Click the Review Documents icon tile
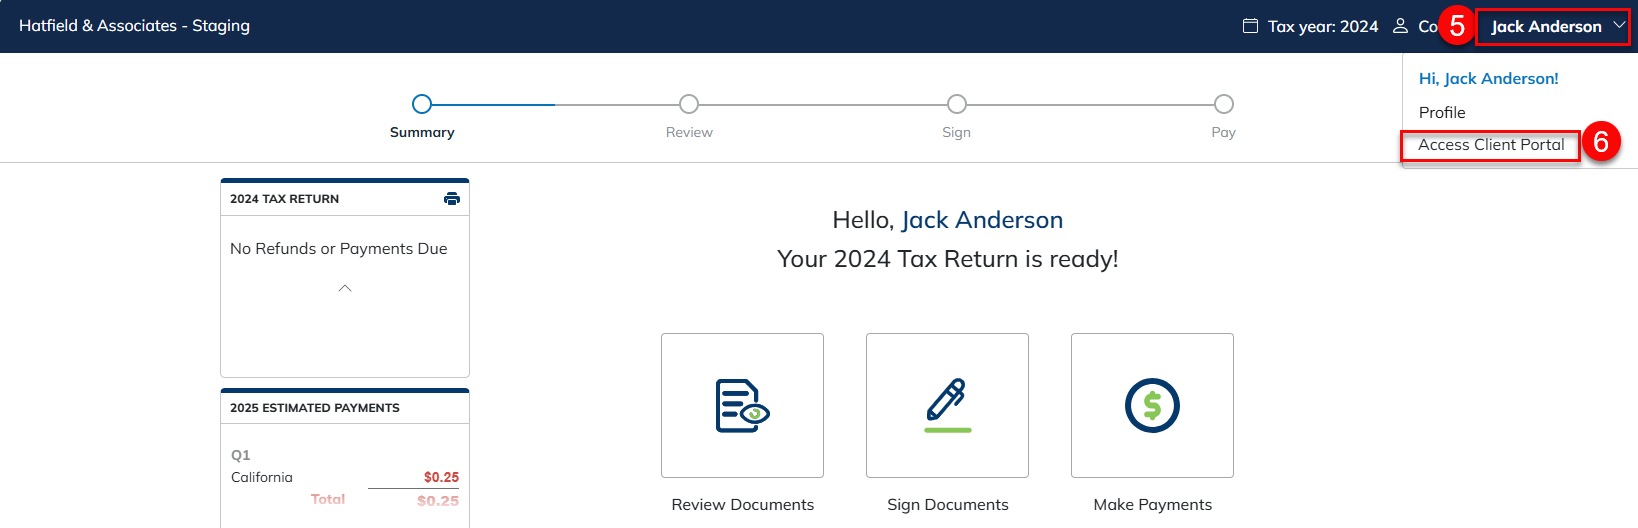This screenshot has height=528, width=1638. (742, 405)
